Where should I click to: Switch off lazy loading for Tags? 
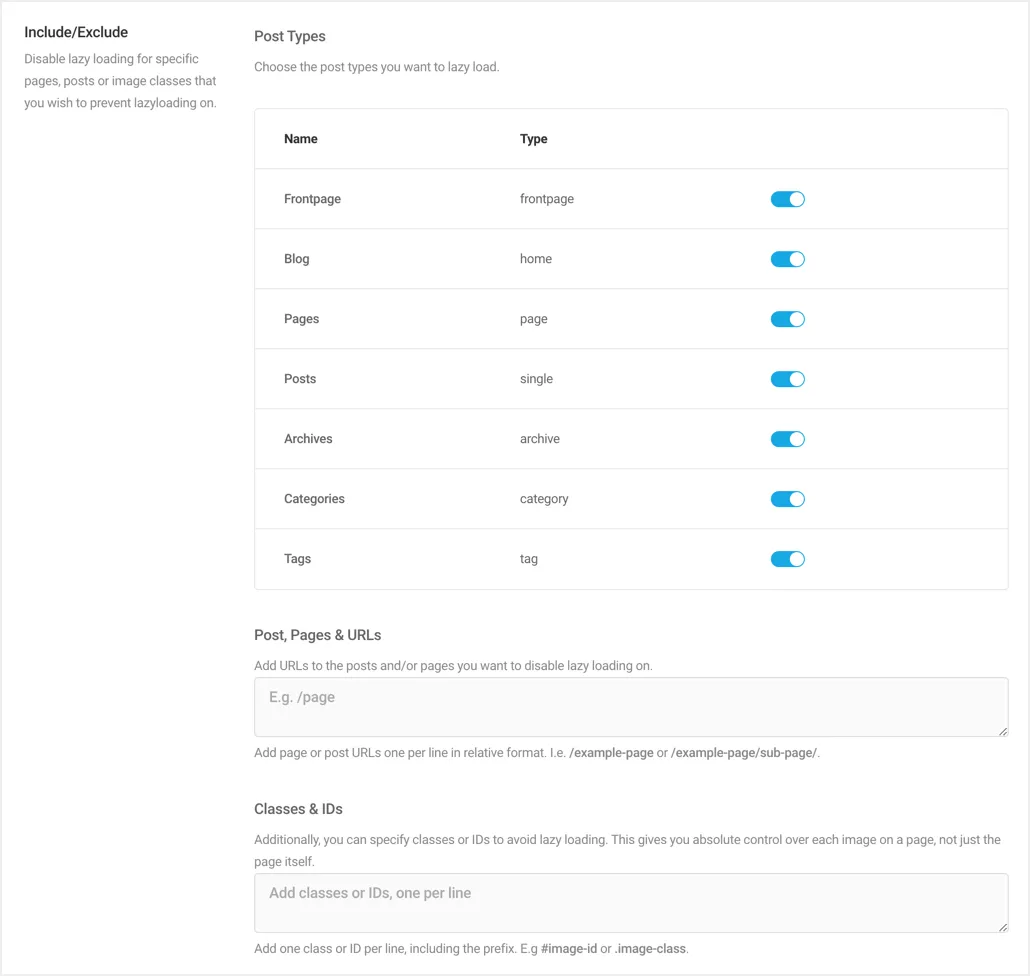(x=787, y=558)
